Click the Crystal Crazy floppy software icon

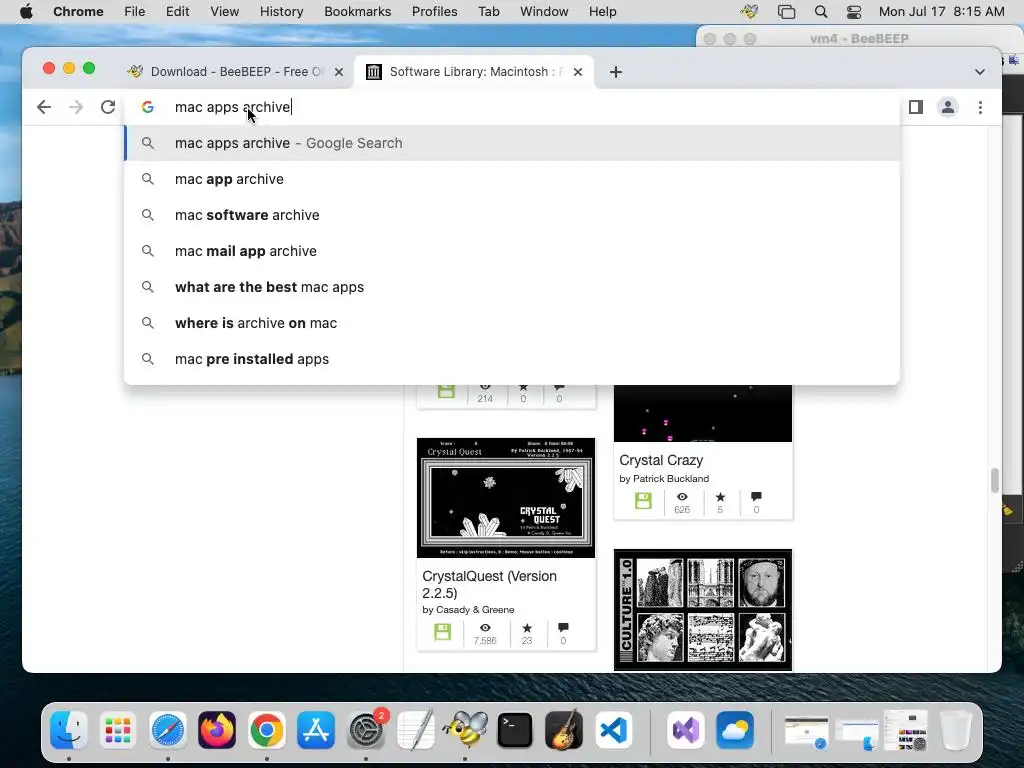click(x=643, y=501)
